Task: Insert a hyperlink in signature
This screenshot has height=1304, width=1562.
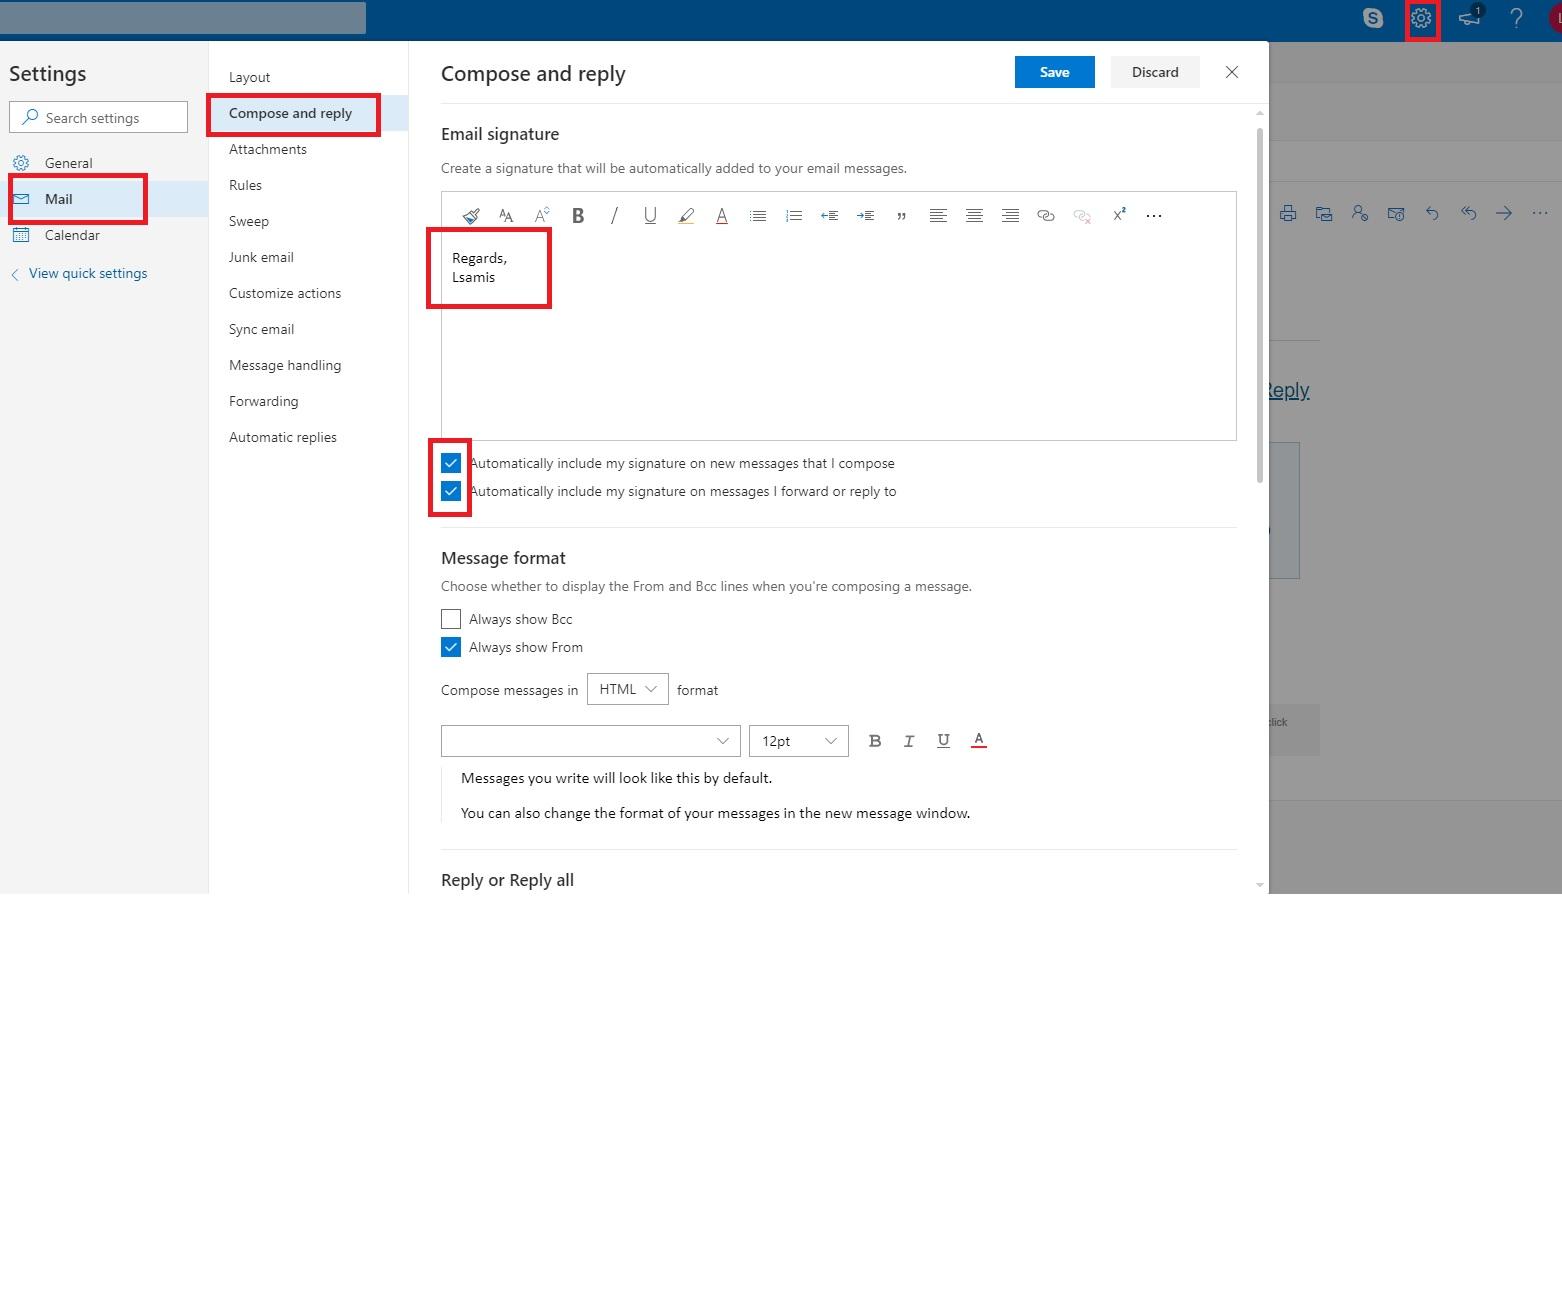Action: (1046, 215)
